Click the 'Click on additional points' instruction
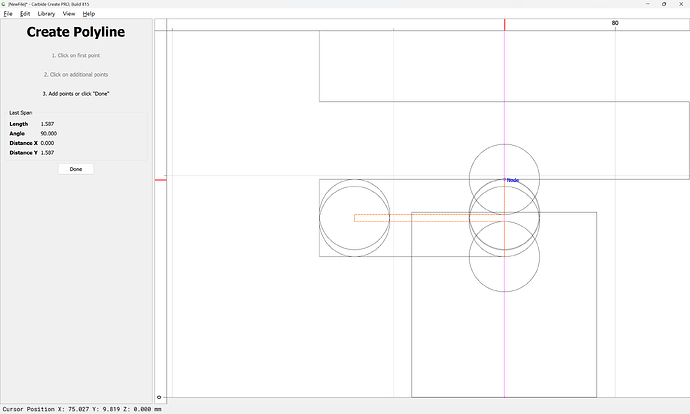690x414 pixels. click(x=76, y=74)
